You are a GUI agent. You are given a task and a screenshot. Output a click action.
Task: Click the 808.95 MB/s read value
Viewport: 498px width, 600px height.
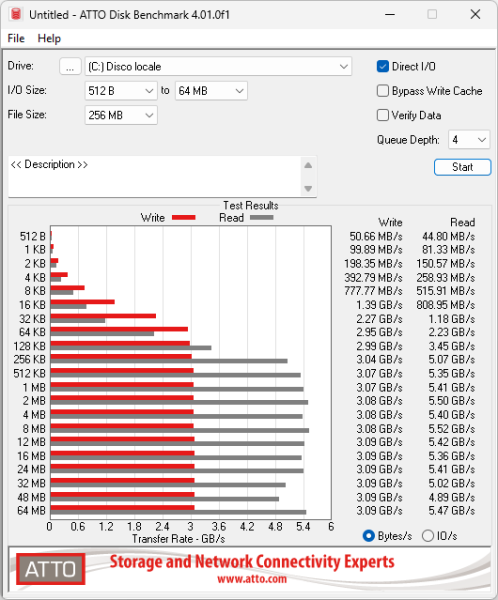click(446, 305)
